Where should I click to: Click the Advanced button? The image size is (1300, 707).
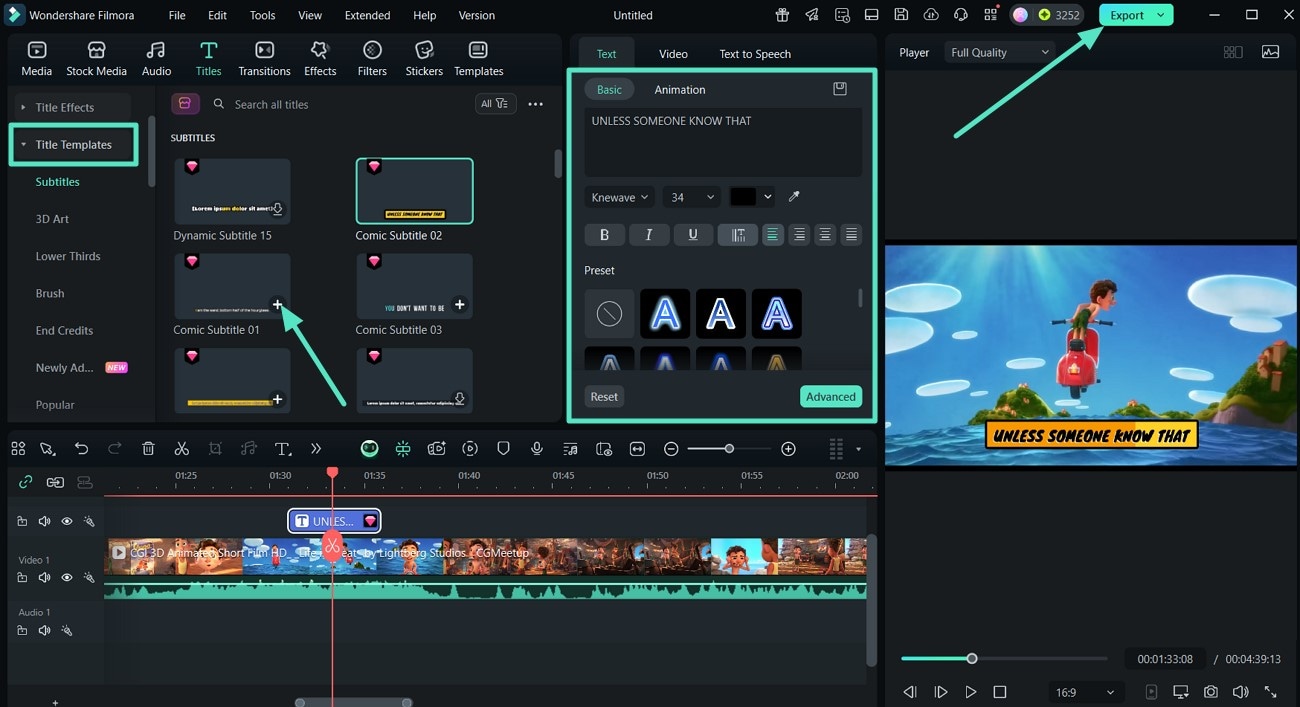pyautogui.click(x=831, y=397)
